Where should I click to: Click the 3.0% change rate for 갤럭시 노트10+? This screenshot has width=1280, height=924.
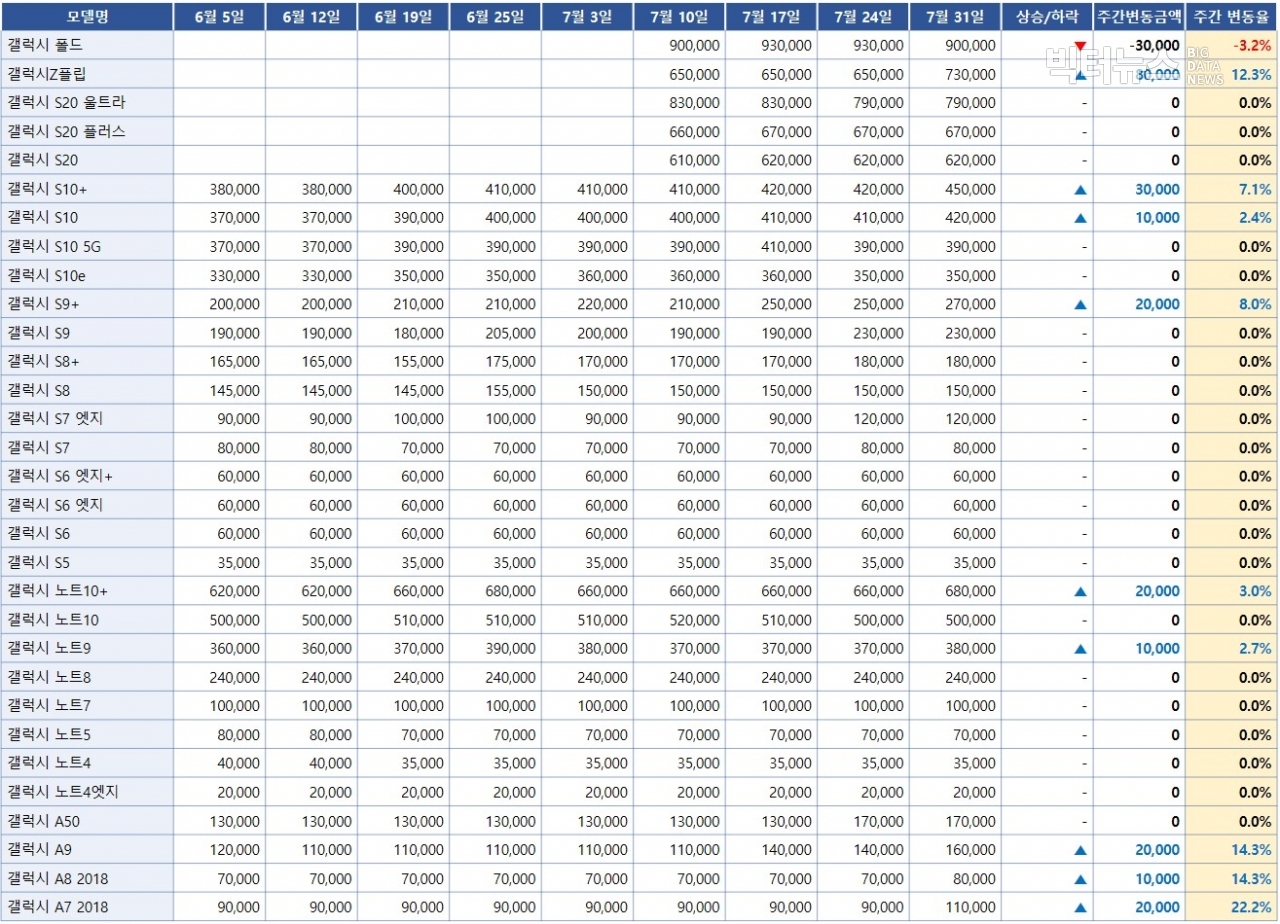point(1255,591)
